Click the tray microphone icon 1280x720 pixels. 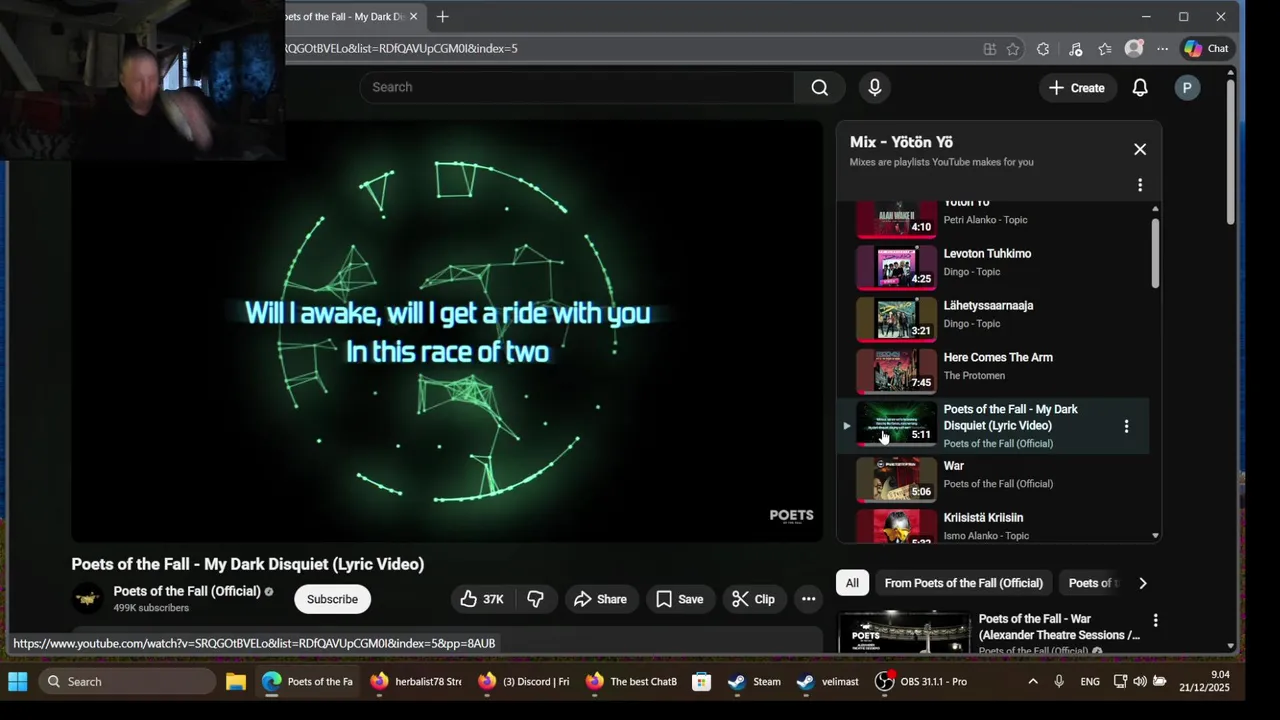(x=1059, y=682)
